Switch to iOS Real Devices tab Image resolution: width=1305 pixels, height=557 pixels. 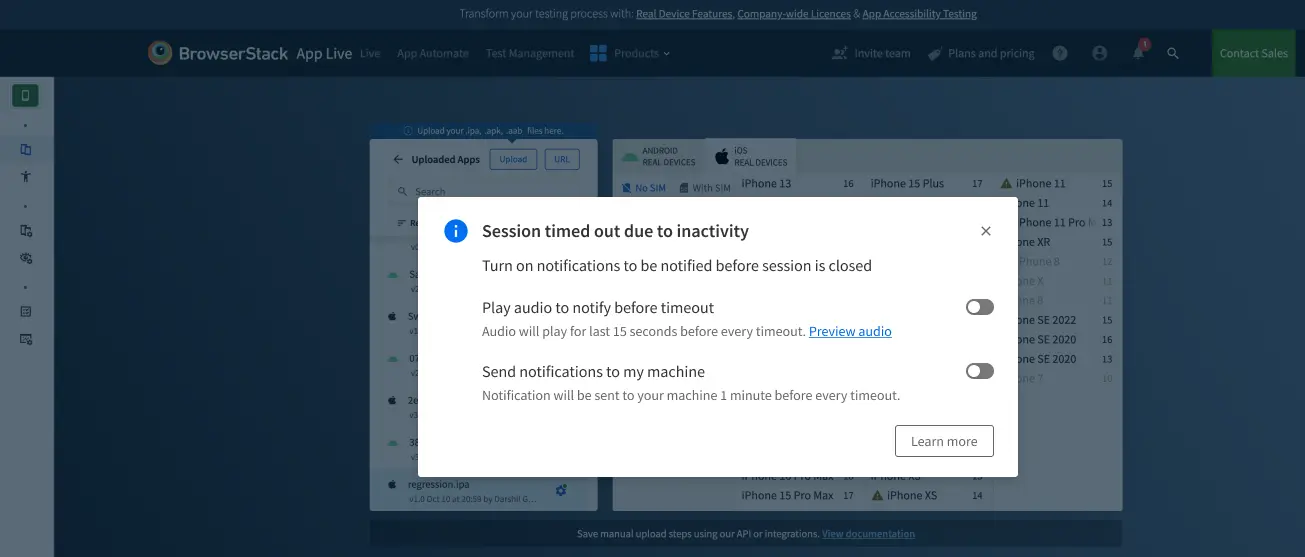tap(750, 156)
